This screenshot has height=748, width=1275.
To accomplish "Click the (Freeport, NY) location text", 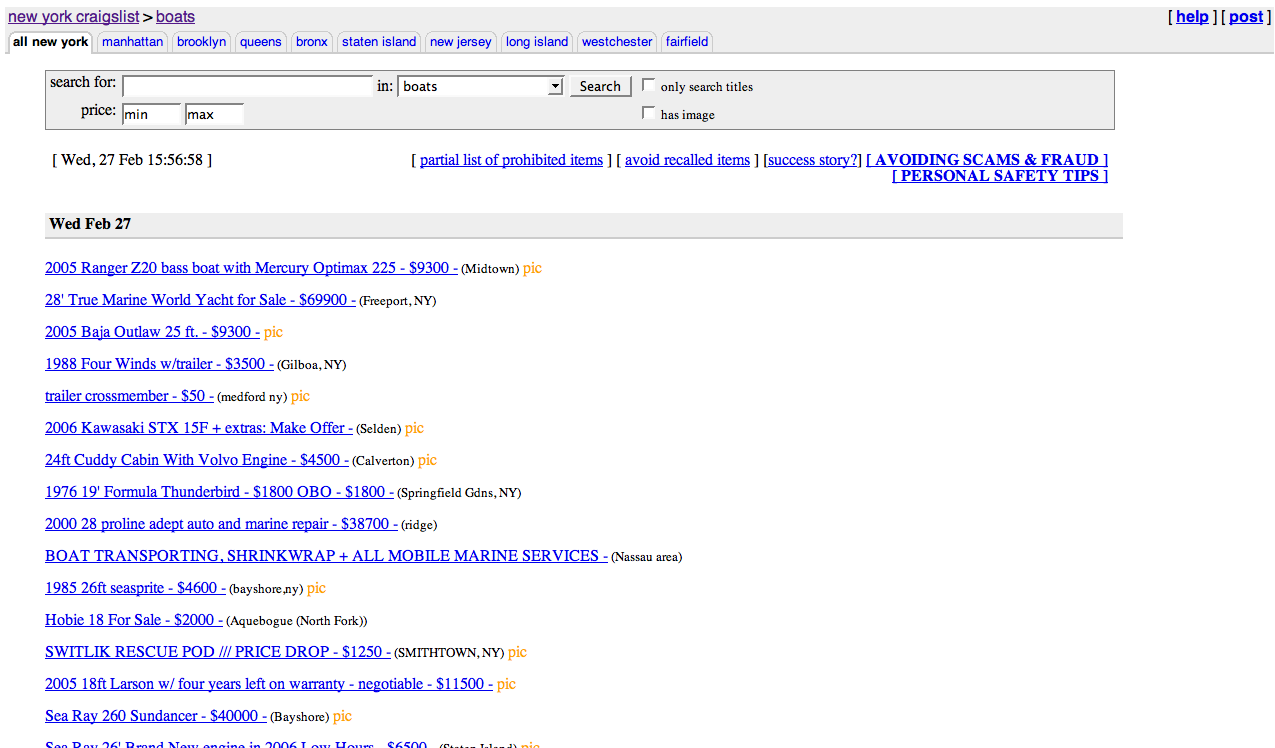I will (x=397, y=301).
